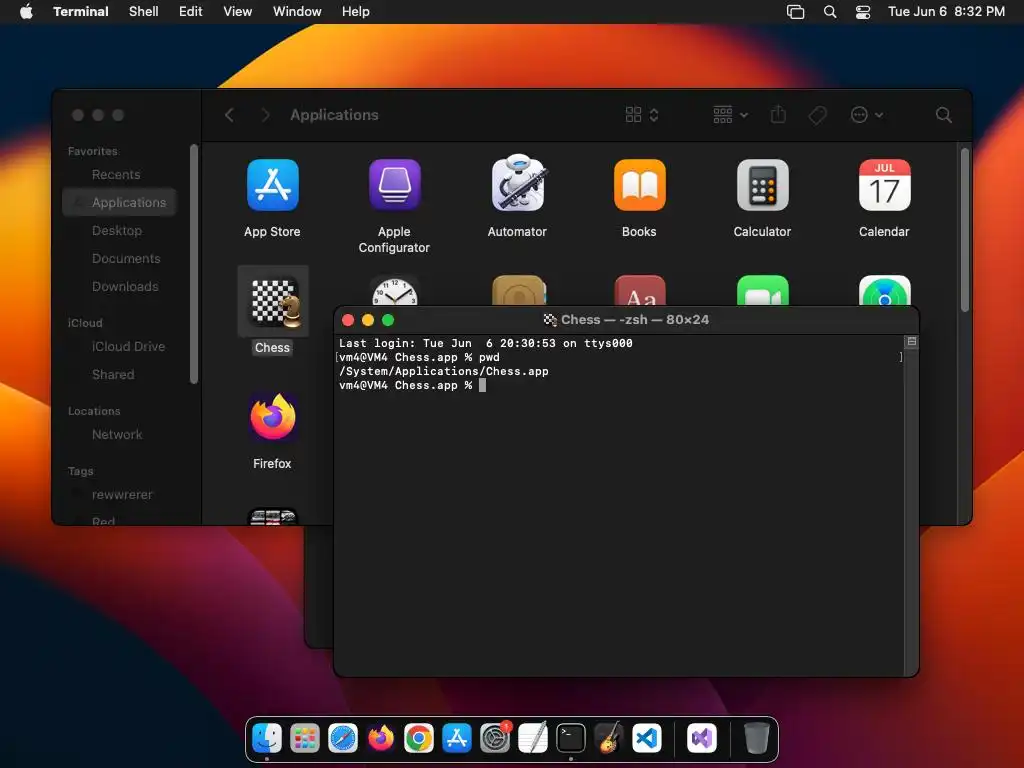Viewport: 1024px width, 768px height.
Task: Click the Finder content vertical scrollbar
Action: point(965,230)
